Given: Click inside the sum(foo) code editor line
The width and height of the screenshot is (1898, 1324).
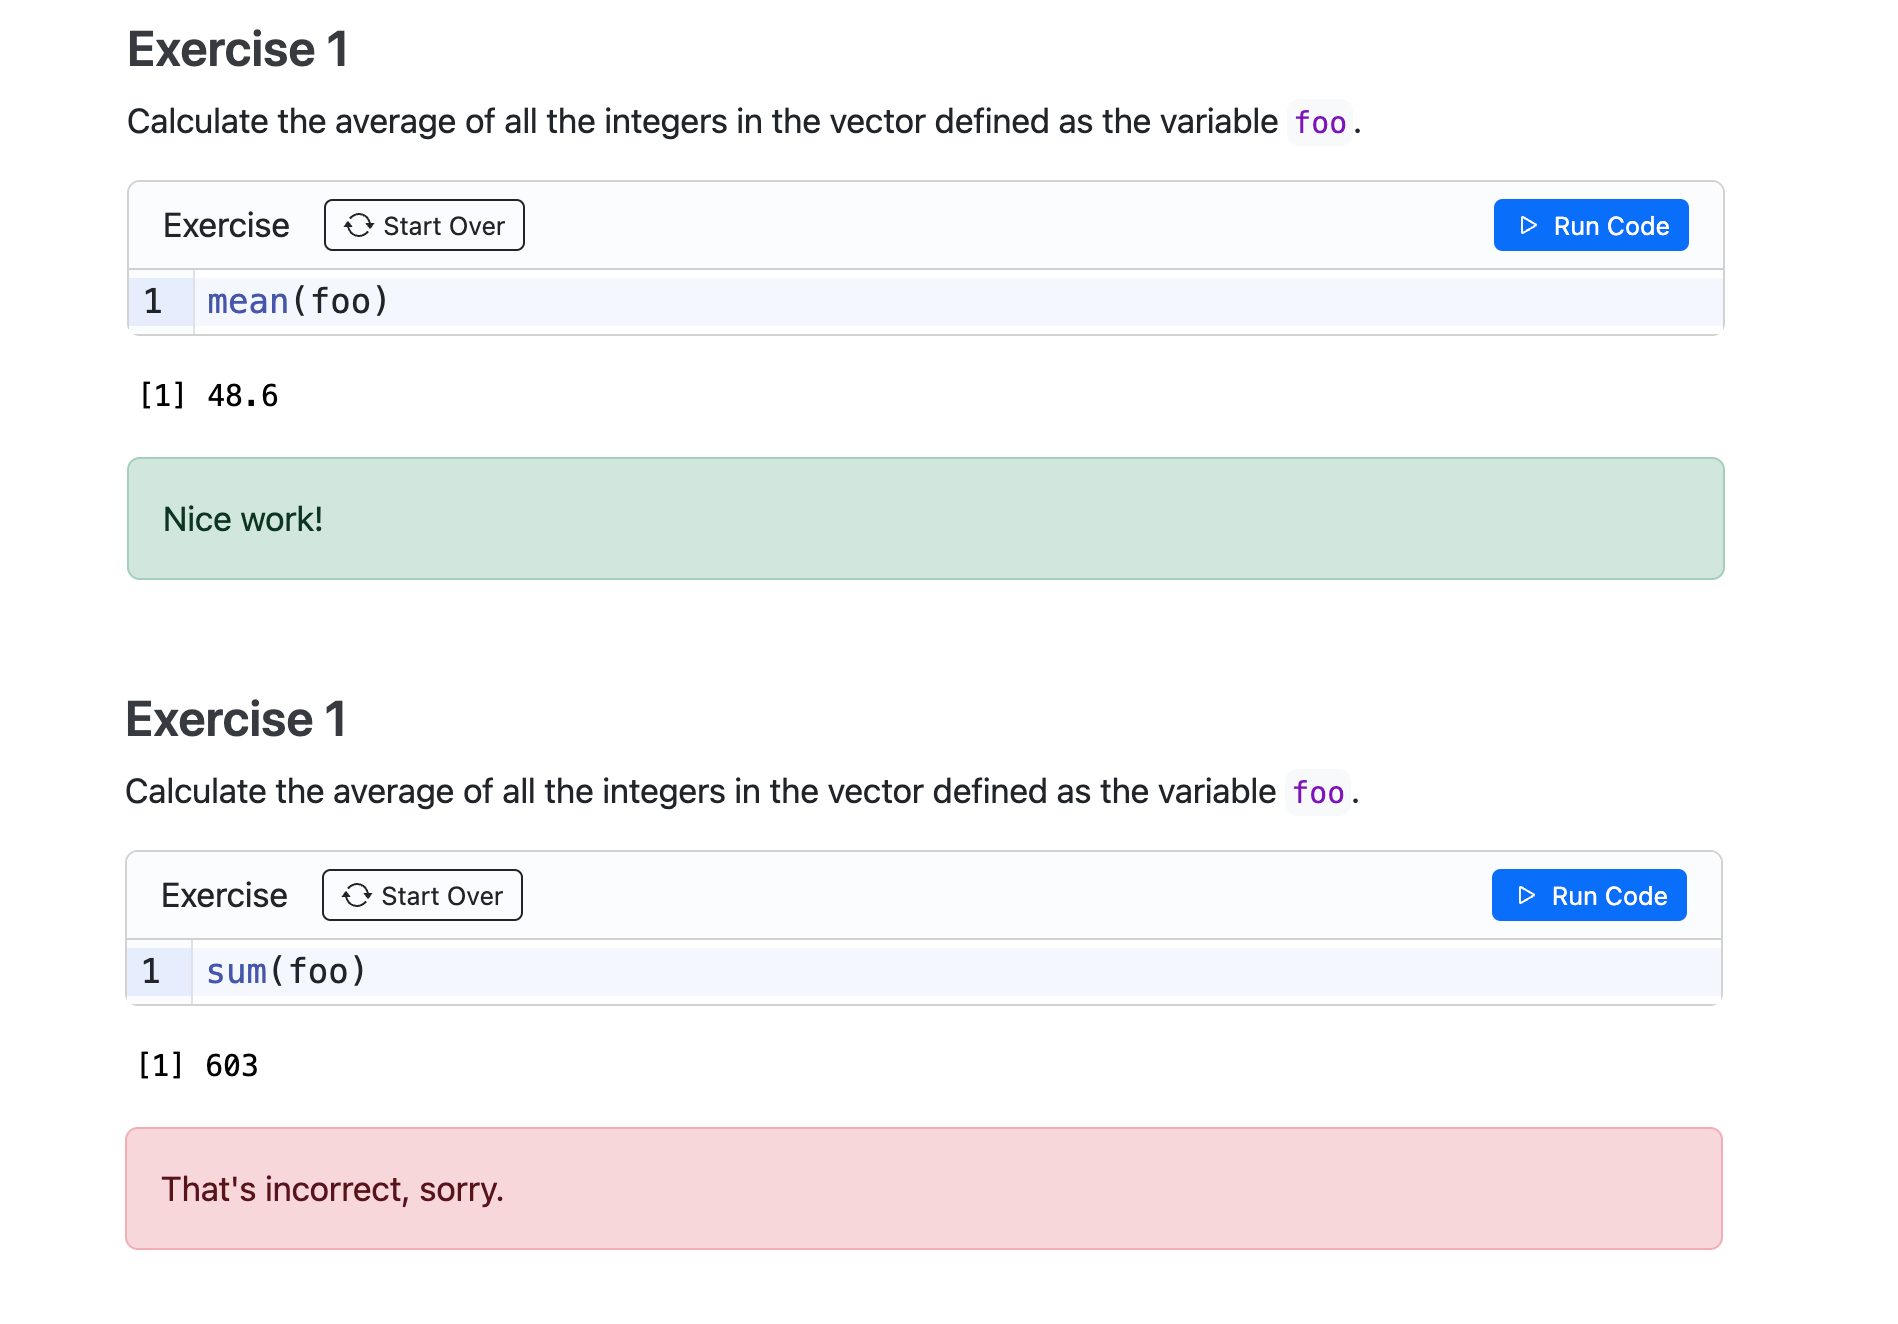Looking at the screenshot, I should click(x=285, y=971).
